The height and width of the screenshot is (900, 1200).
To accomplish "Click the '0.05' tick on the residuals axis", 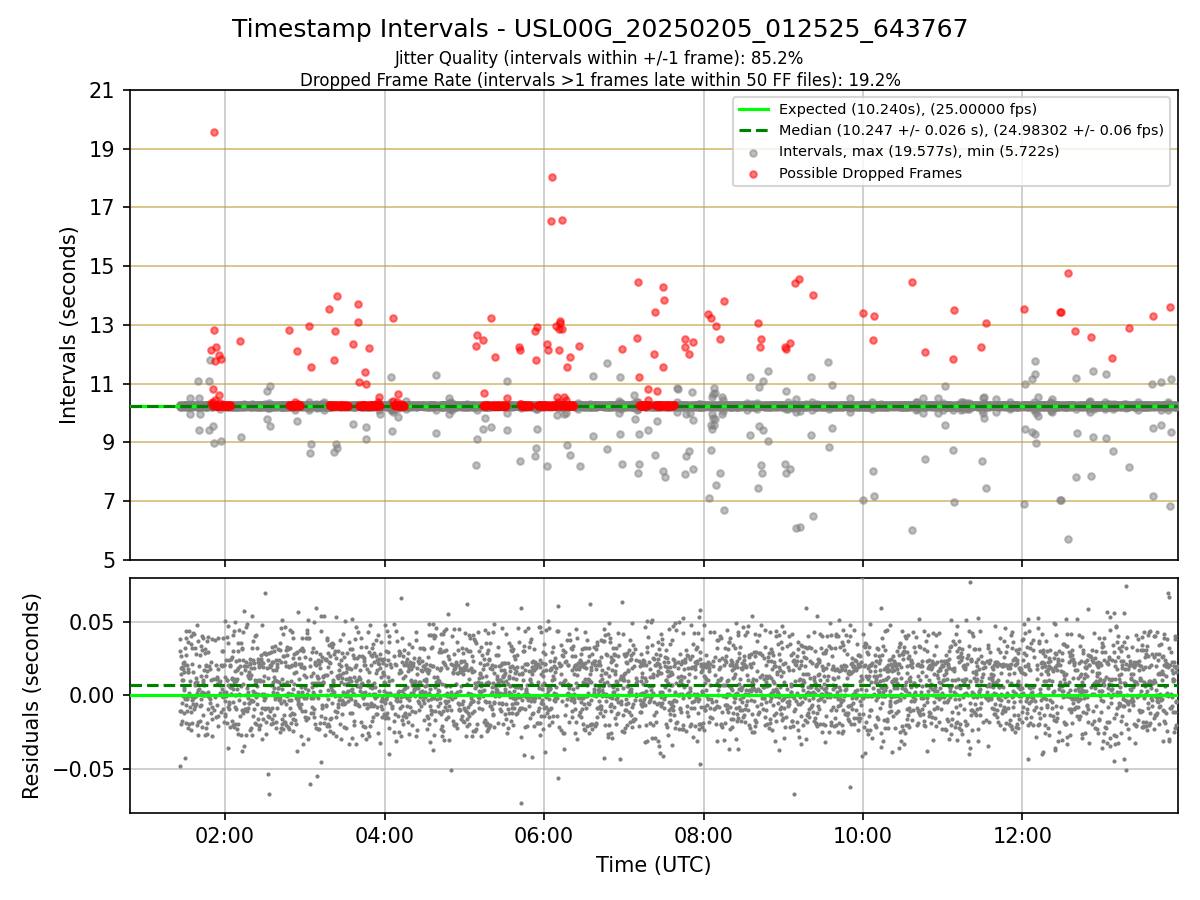I will [x=94, y=622].
